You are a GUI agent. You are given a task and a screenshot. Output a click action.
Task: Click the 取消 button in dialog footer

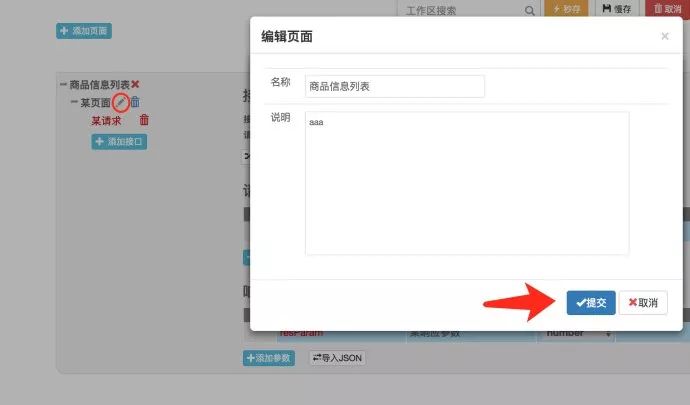643,303
